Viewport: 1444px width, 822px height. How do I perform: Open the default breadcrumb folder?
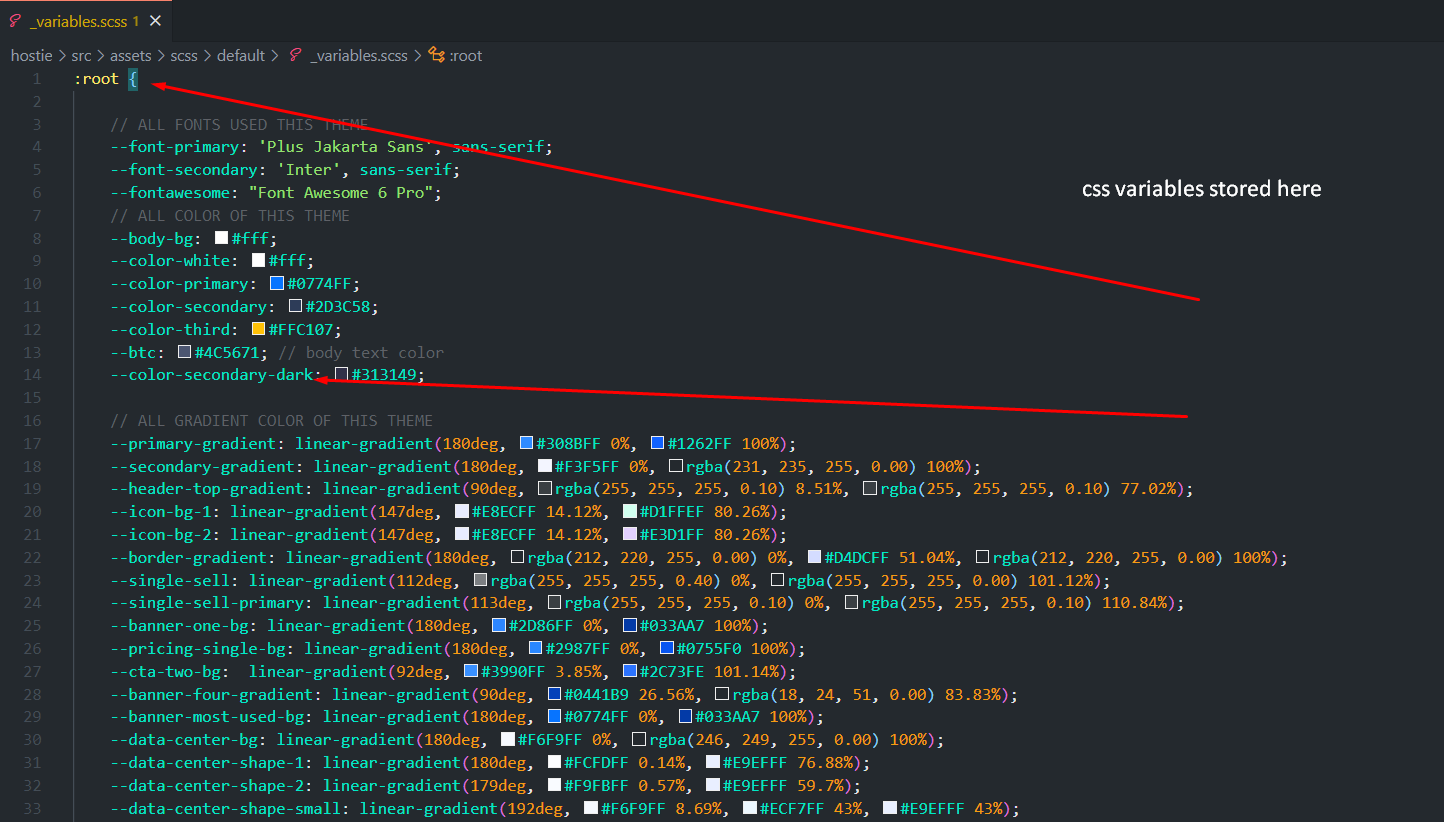pos(241,56)
